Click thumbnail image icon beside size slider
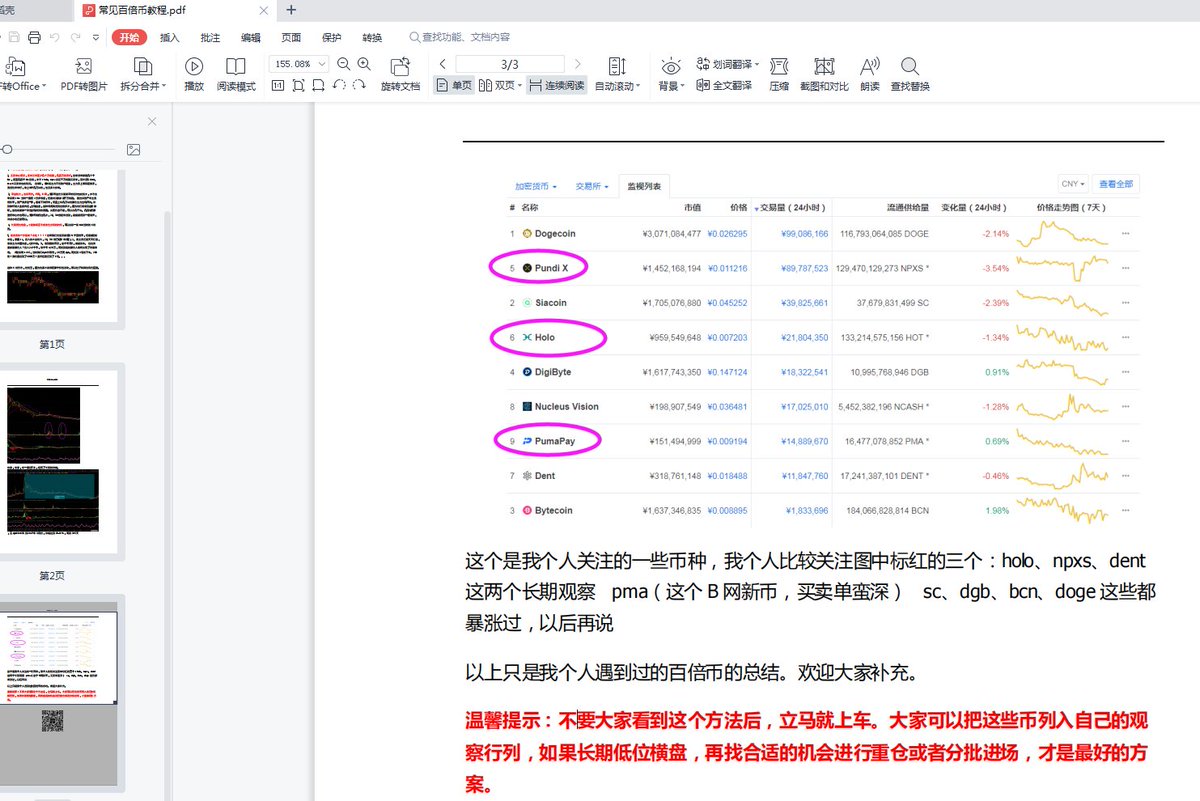This screenshot has width=1200, height=801. click(x=134, y=149)
